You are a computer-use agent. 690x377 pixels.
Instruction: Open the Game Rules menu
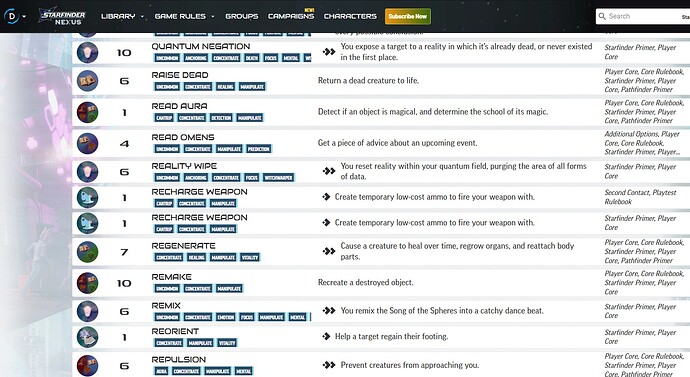point(180,16)
